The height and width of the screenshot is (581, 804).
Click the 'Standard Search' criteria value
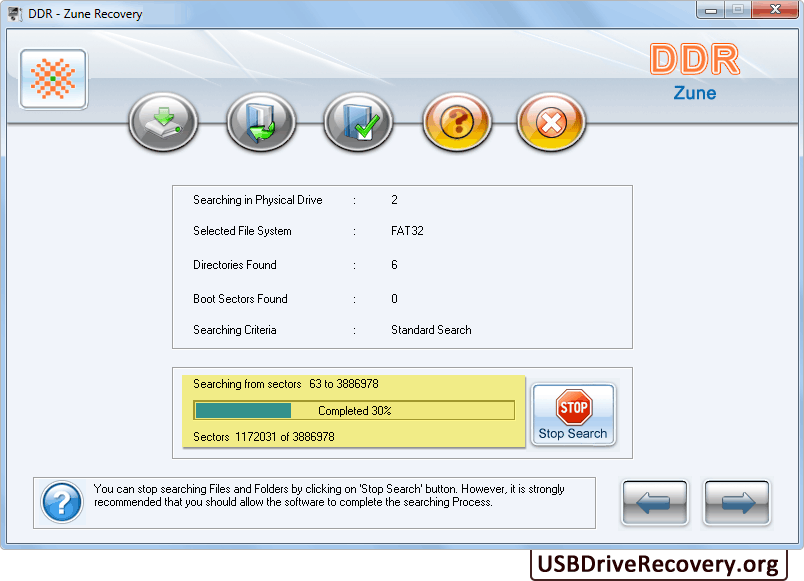click(431, 330)
